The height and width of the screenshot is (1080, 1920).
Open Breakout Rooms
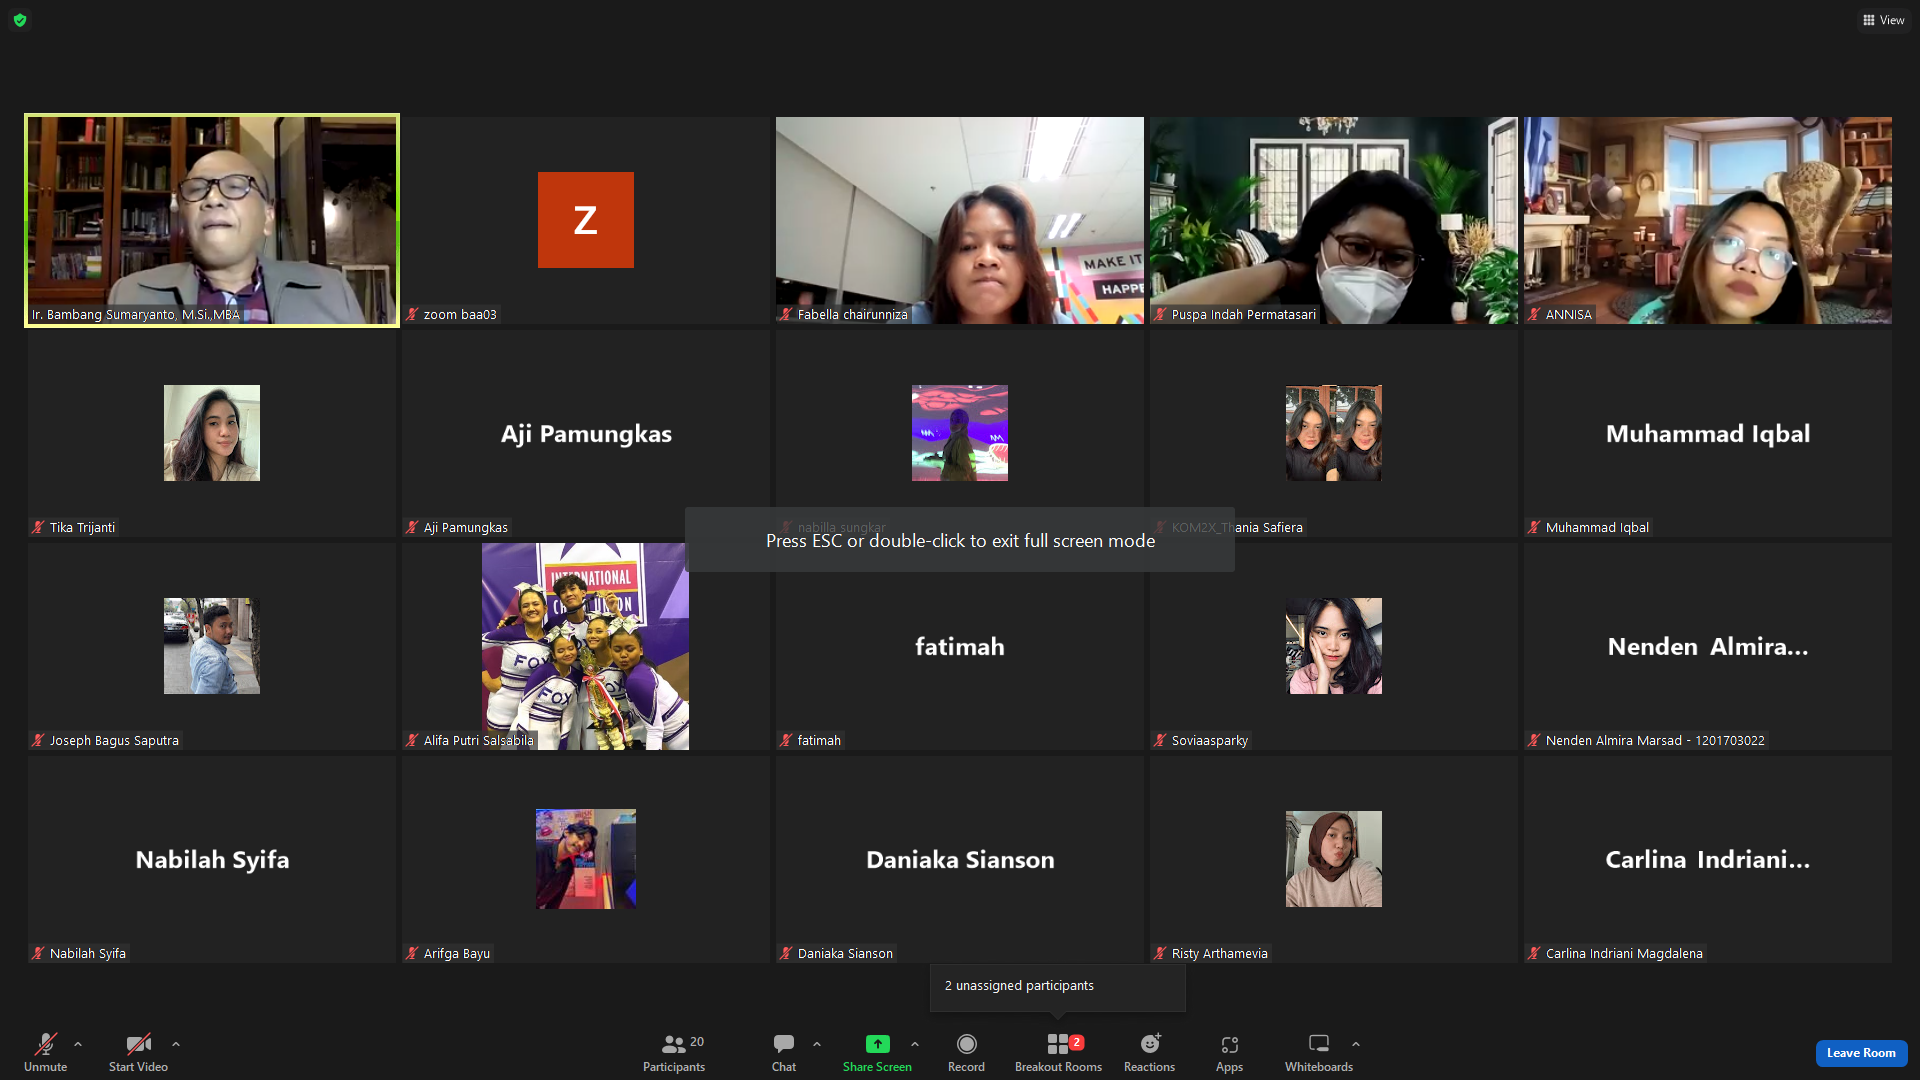click(1058, 1052)
